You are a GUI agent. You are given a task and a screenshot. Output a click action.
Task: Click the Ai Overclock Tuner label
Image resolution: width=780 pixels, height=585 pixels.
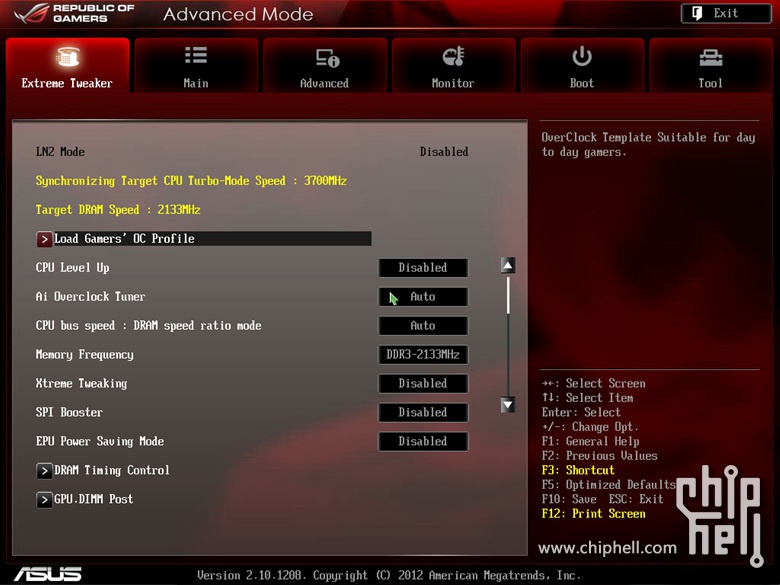pyautogui.click(x=91, y=297)
